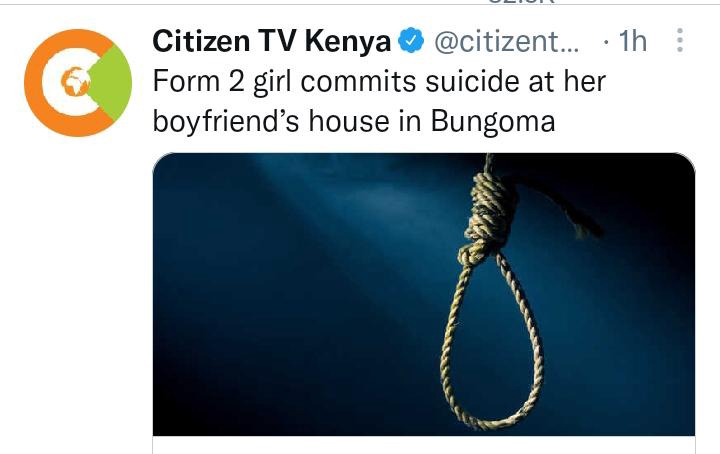
Task: Click the blue verified badge next to Citizen TV Kenya
Action: [x=411, y=40]
